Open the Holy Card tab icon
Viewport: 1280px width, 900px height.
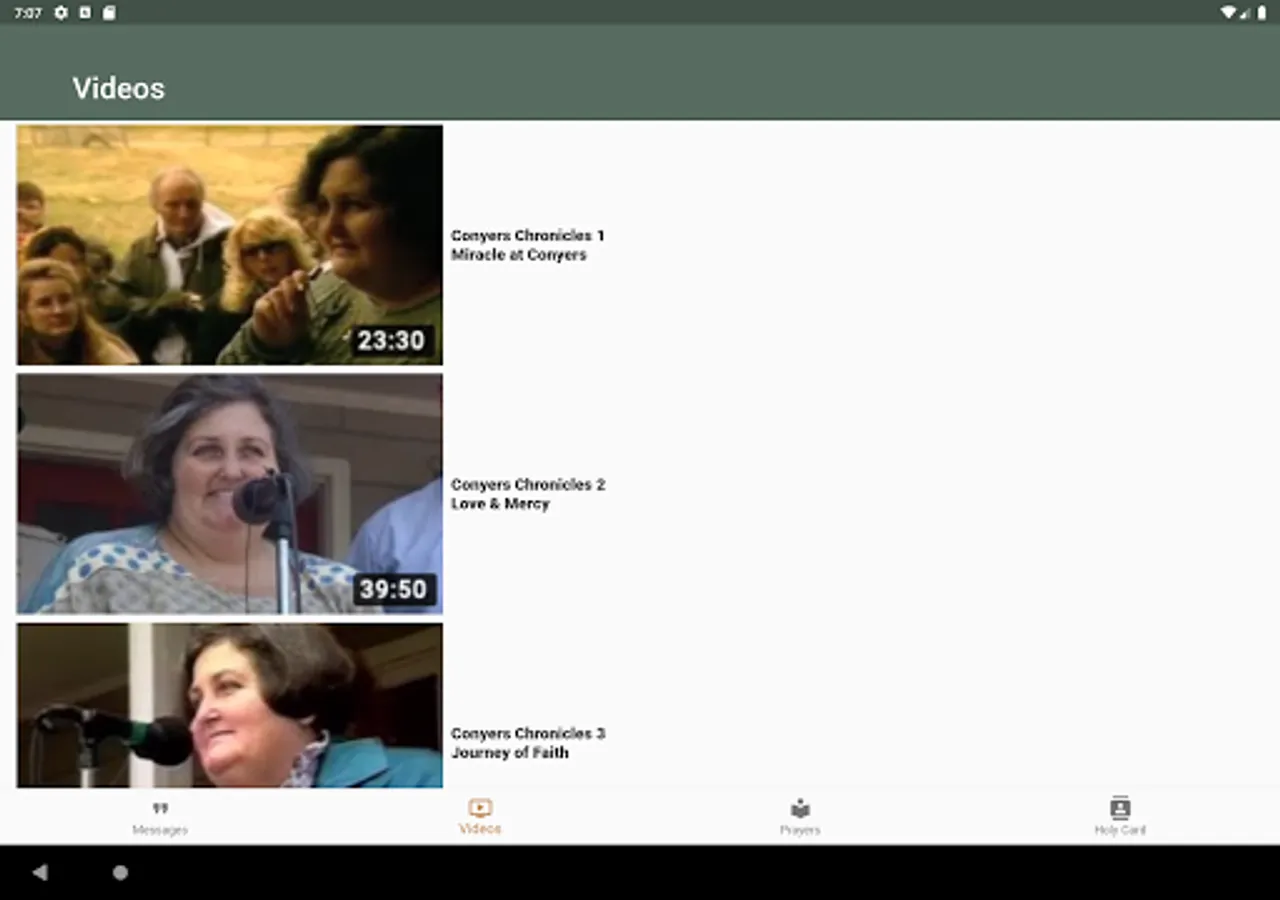coord(1120,808)
